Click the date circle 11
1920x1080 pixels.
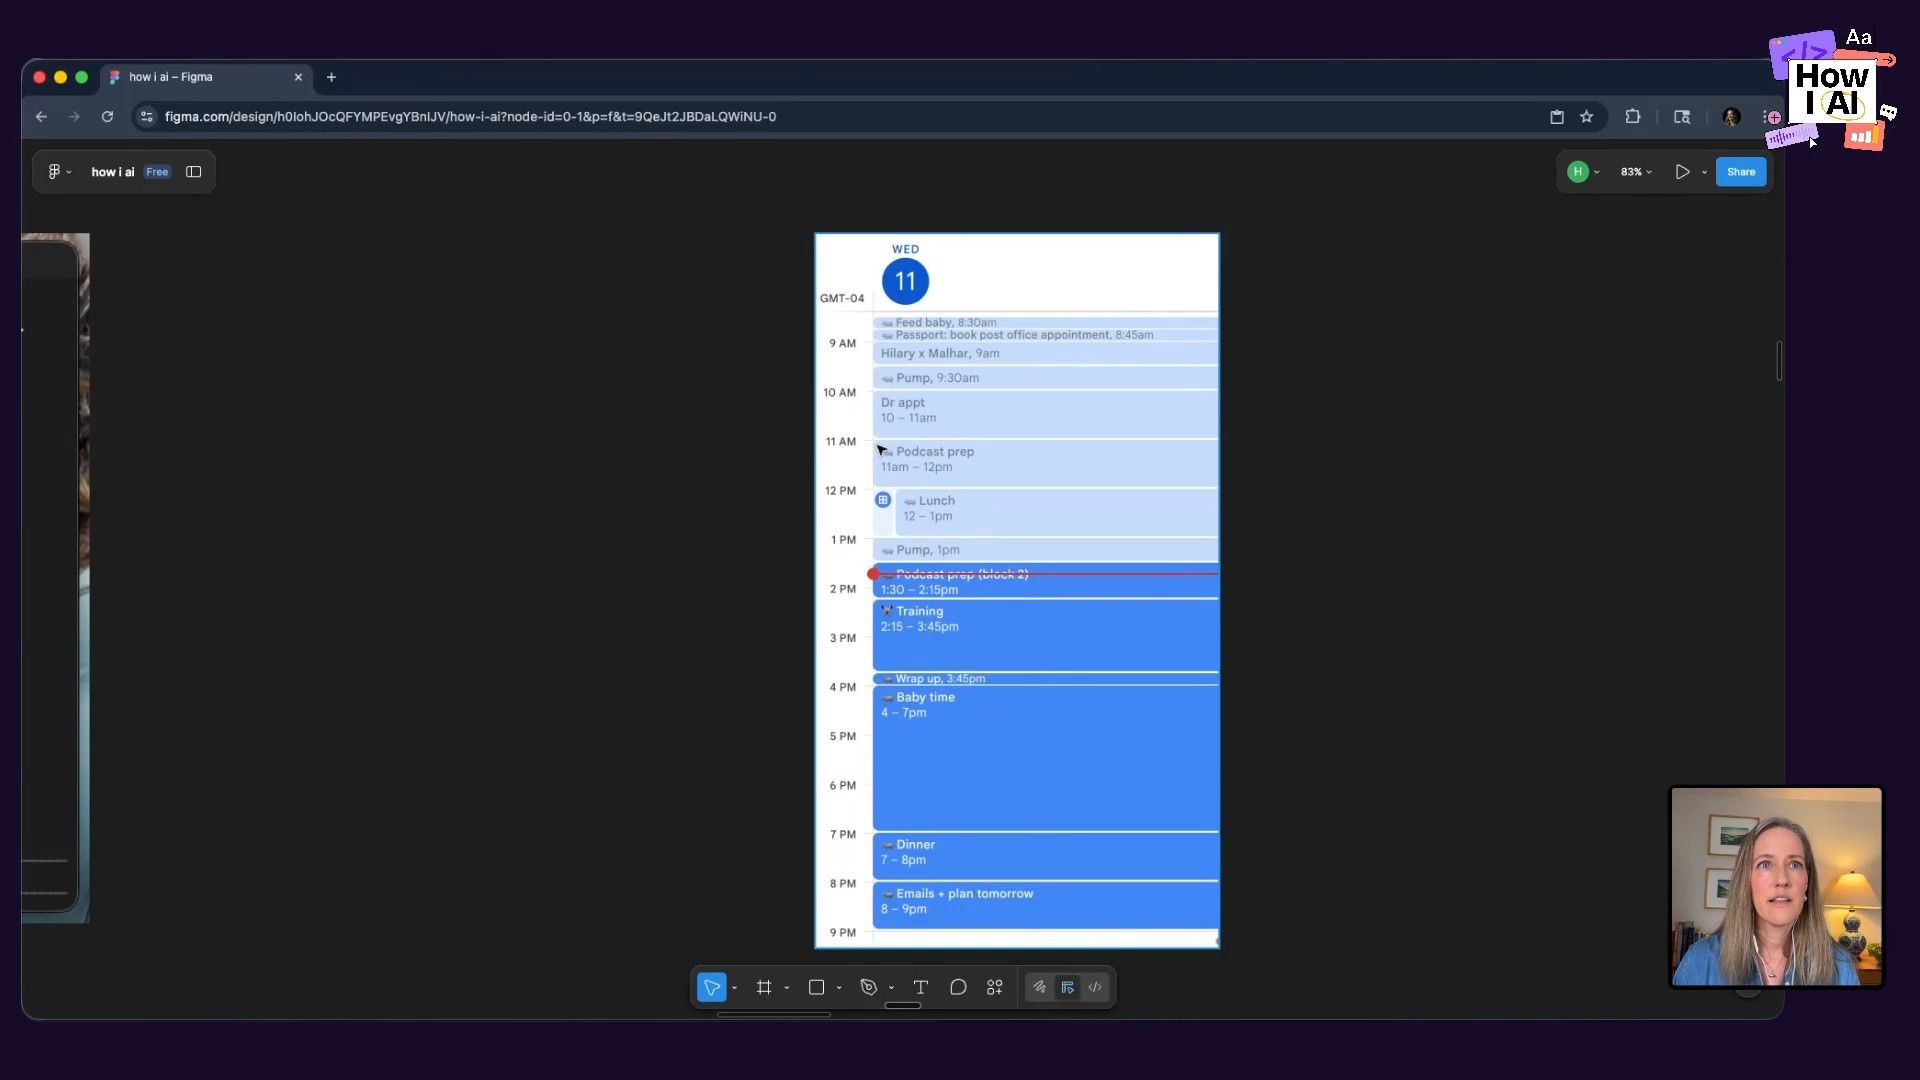click(905, 281)
